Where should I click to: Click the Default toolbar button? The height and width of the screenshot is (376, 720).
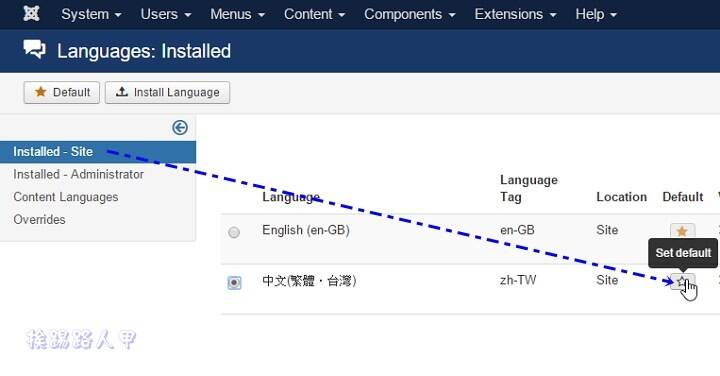pyautogui.click(x=62, y=92)
